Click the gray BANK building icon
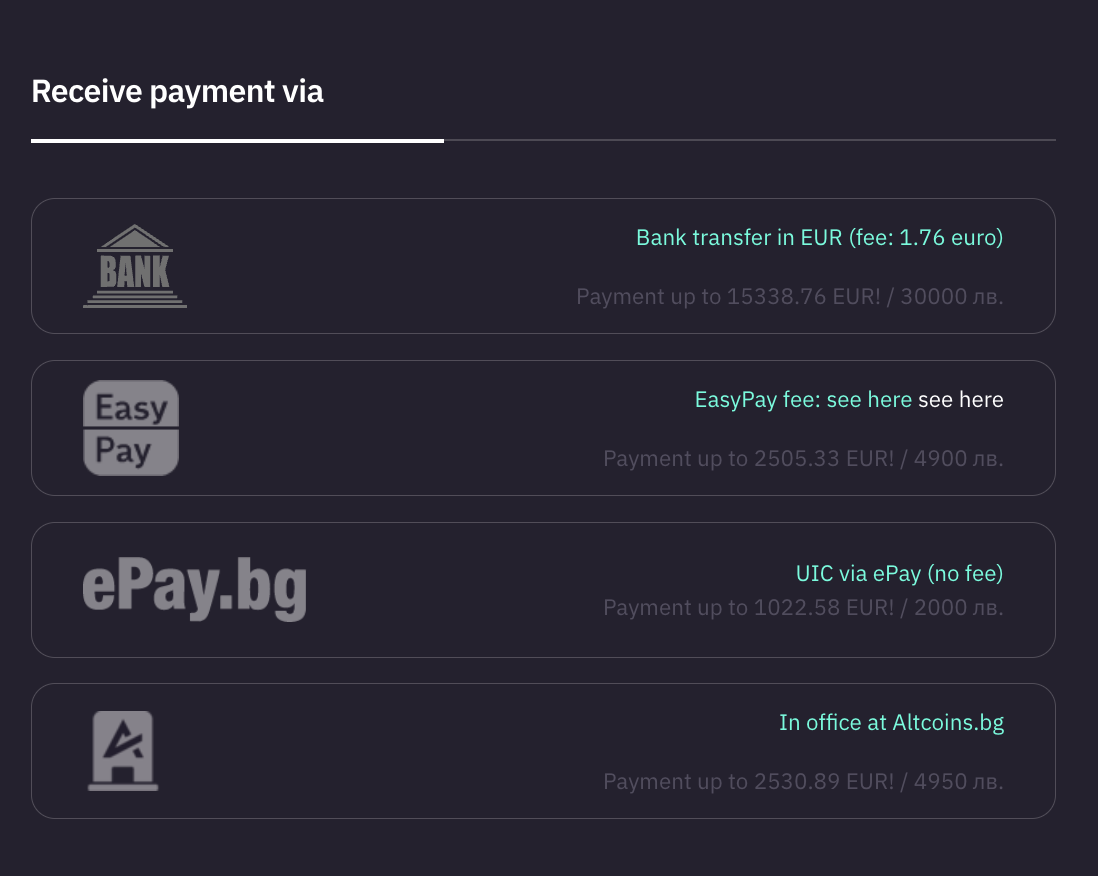The height and width of the screenshot is (876, 1098). click(x=135, y=266)
